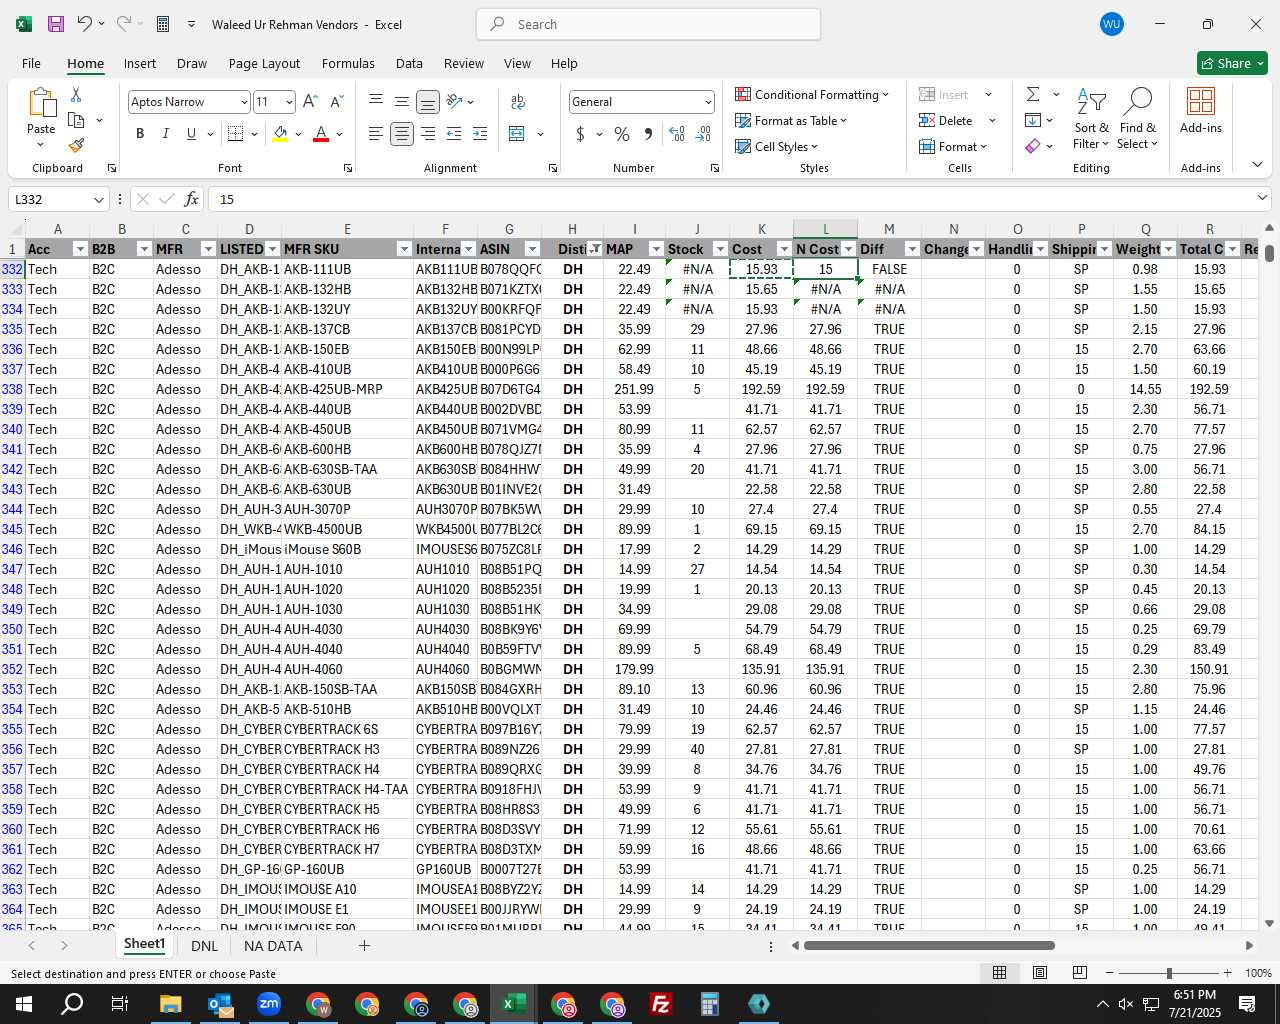Open Find & Select magnifier

(x=1138, y=118)
